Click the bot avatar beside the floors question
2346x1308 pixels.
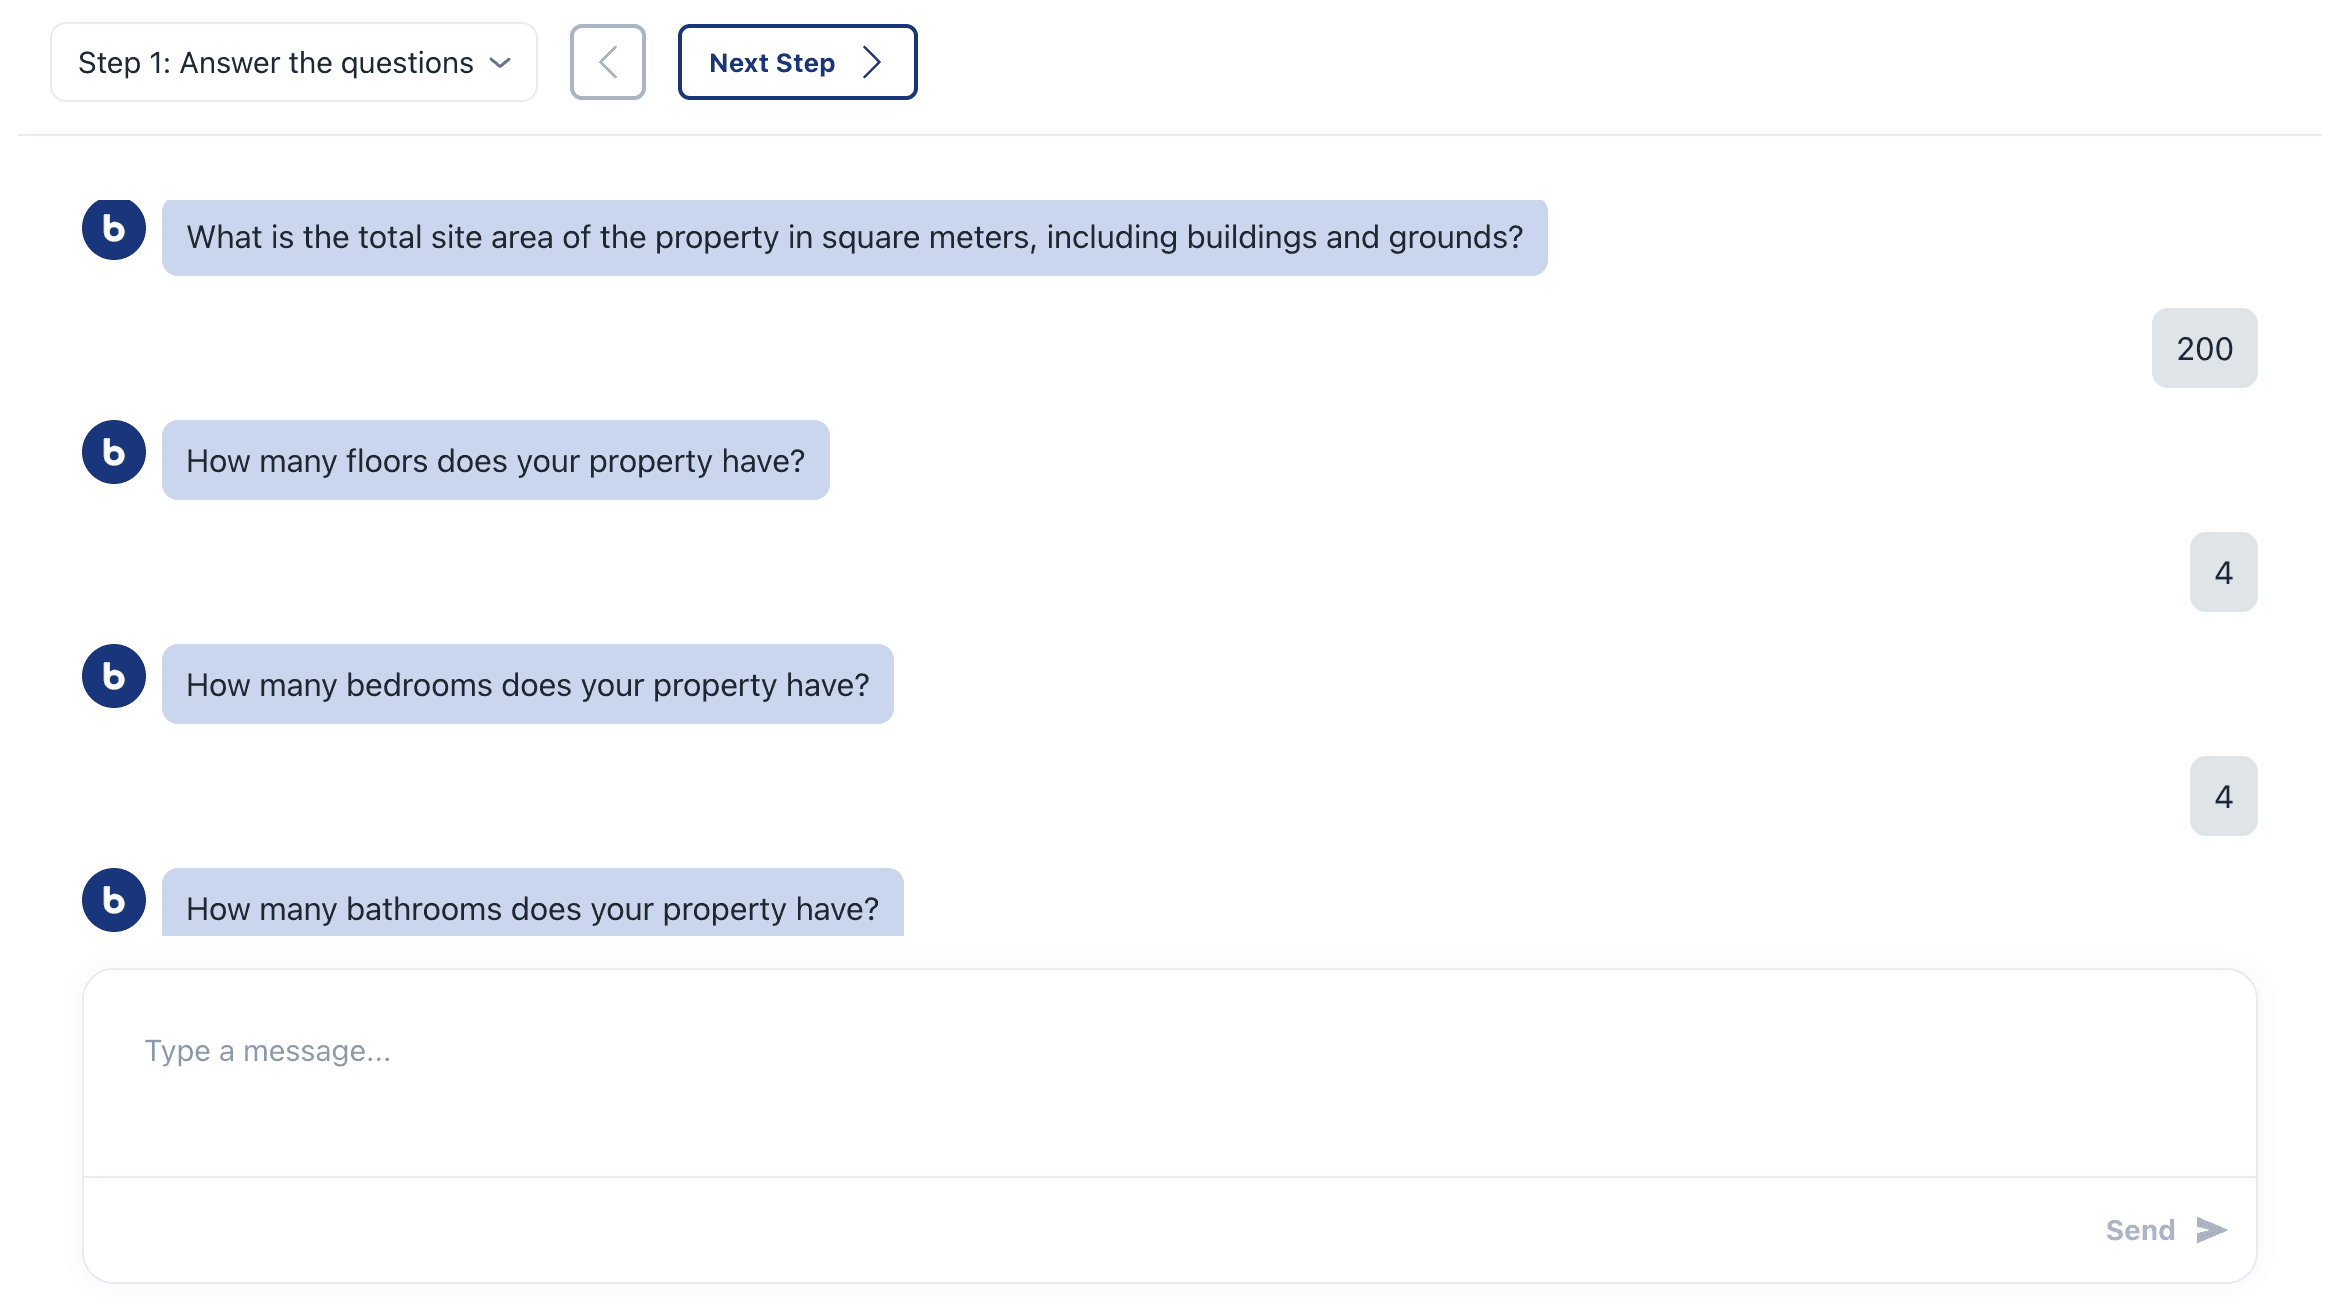click(x=114, y=452)
